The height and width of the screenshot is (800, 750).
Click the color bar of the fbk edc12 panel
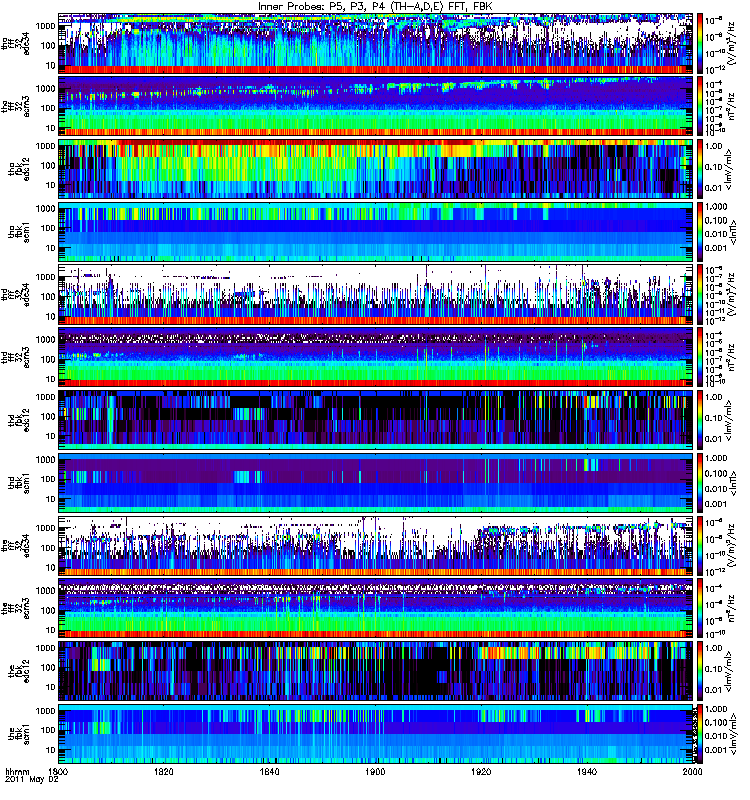tap(700, 671)
